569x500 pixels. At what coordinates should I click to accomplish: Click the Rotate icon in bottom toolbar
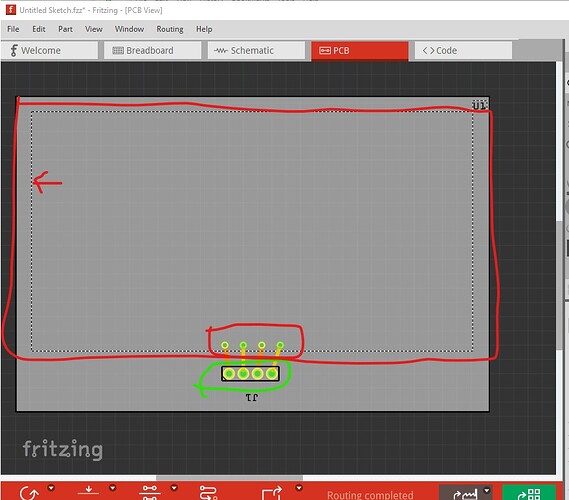pos(29,493)
